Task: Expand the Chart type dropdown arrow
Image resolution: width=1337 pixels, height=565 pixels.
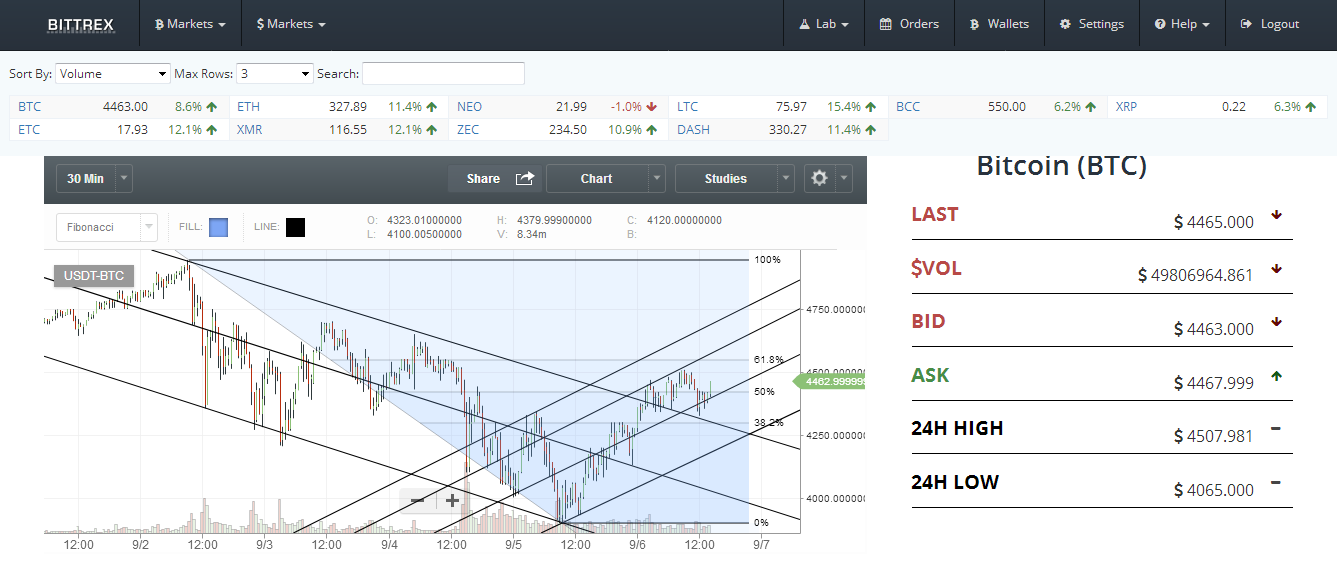Action: (657, 179)
